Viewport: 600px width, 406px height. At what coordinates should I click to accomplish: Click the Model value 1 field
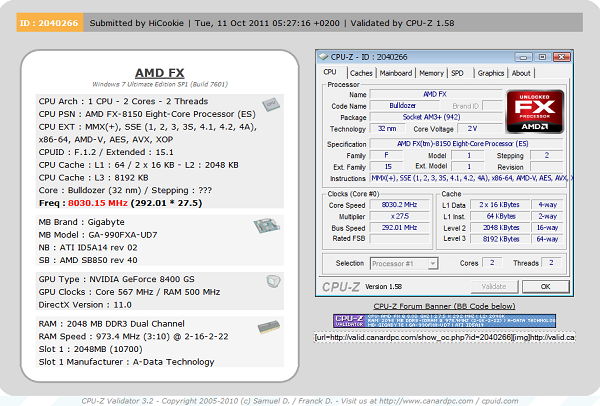click(x=469, y=155)
